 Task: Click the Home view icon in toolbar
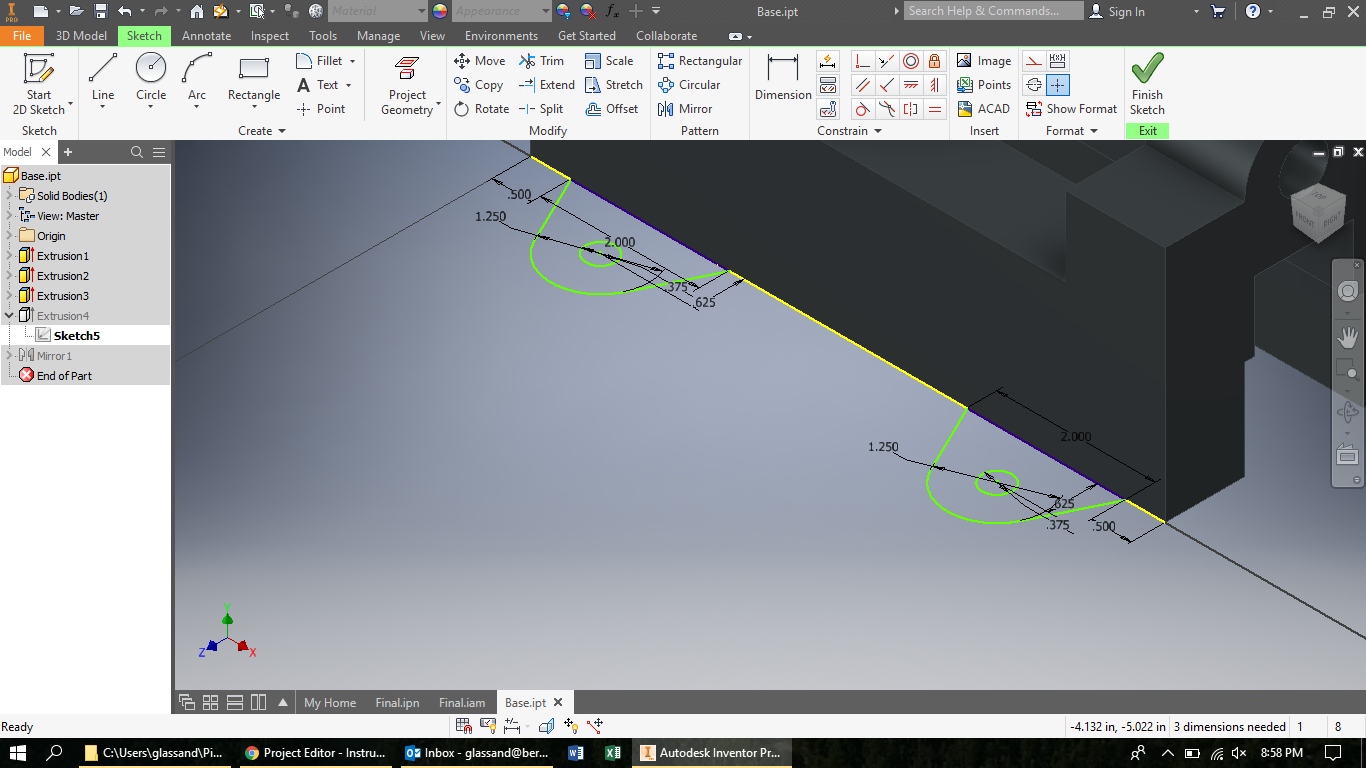pos(197,11)
